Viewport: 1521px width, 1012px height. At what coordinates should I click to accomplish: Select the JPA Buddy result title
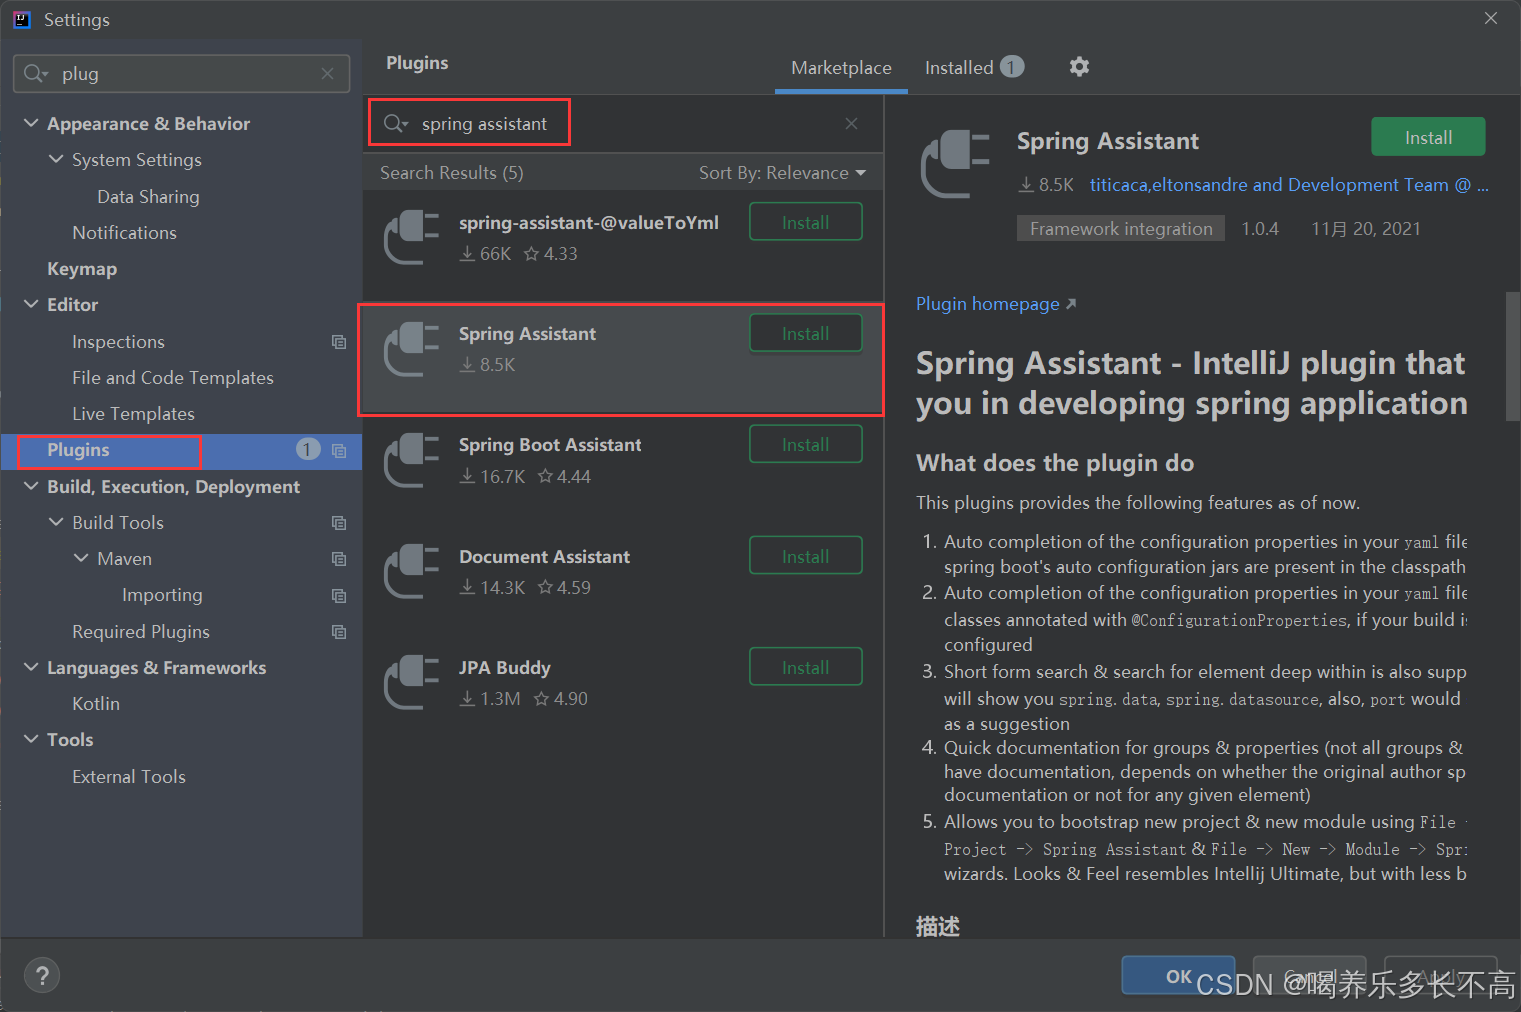tap(504, 668)
